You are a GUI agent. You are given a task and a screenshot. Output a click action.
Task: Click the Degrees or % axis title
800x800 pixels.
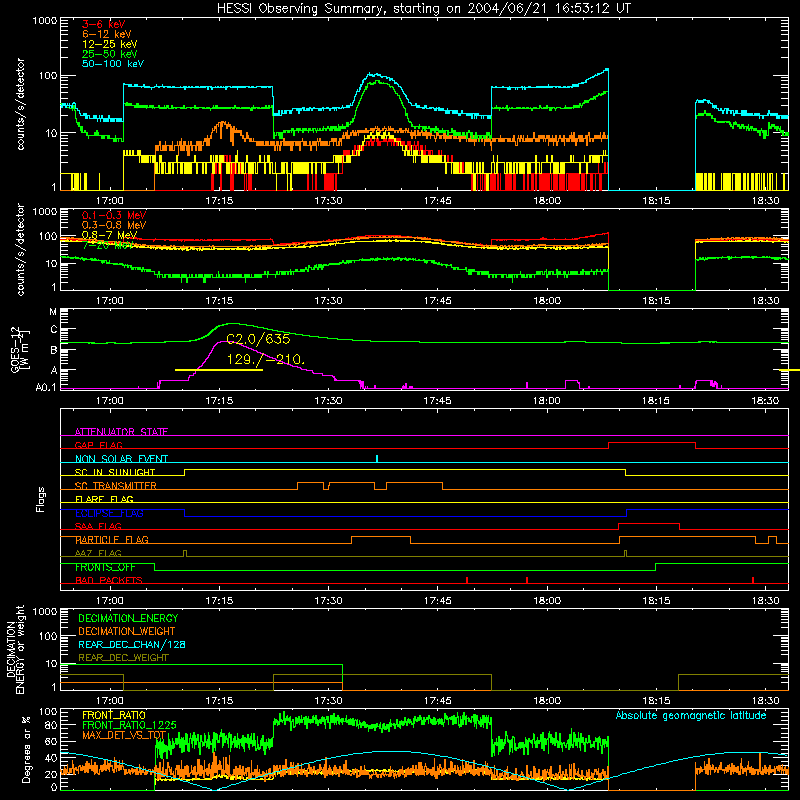tap(27, 749)
